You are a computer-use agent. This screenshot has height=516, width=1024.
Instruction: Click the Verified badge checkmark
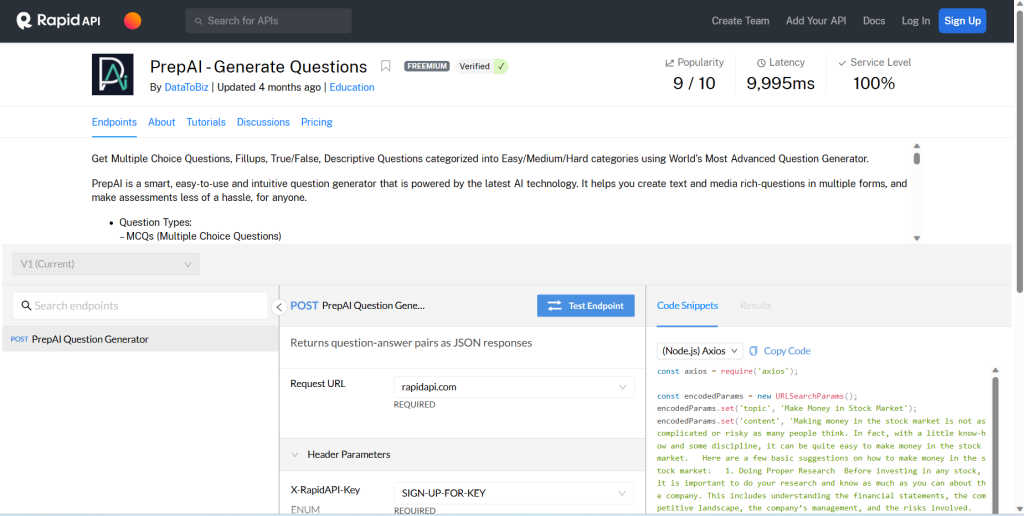(x=501, y=66)
